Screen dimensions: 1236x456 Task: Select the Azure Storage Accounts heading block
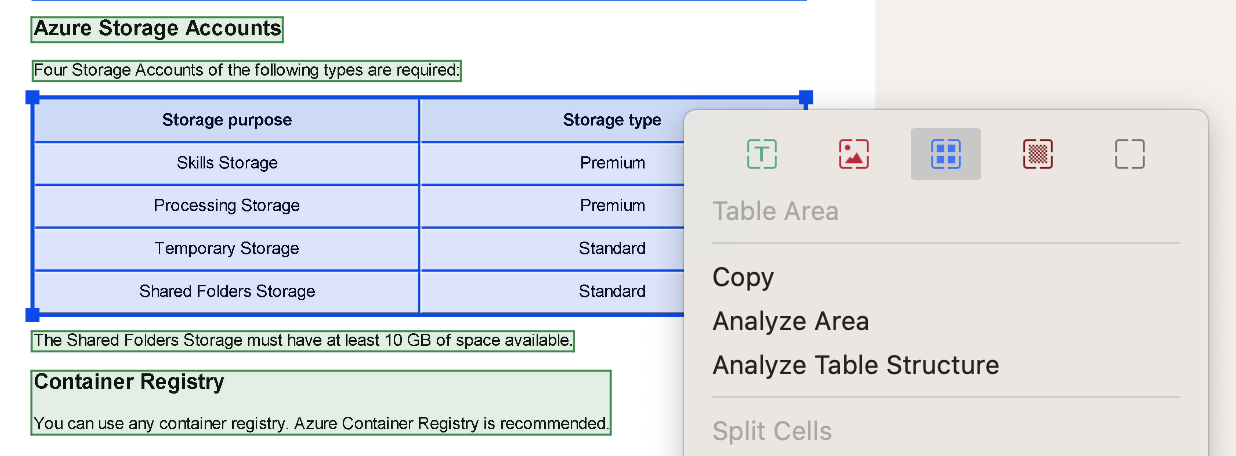(x=157, y=29)
